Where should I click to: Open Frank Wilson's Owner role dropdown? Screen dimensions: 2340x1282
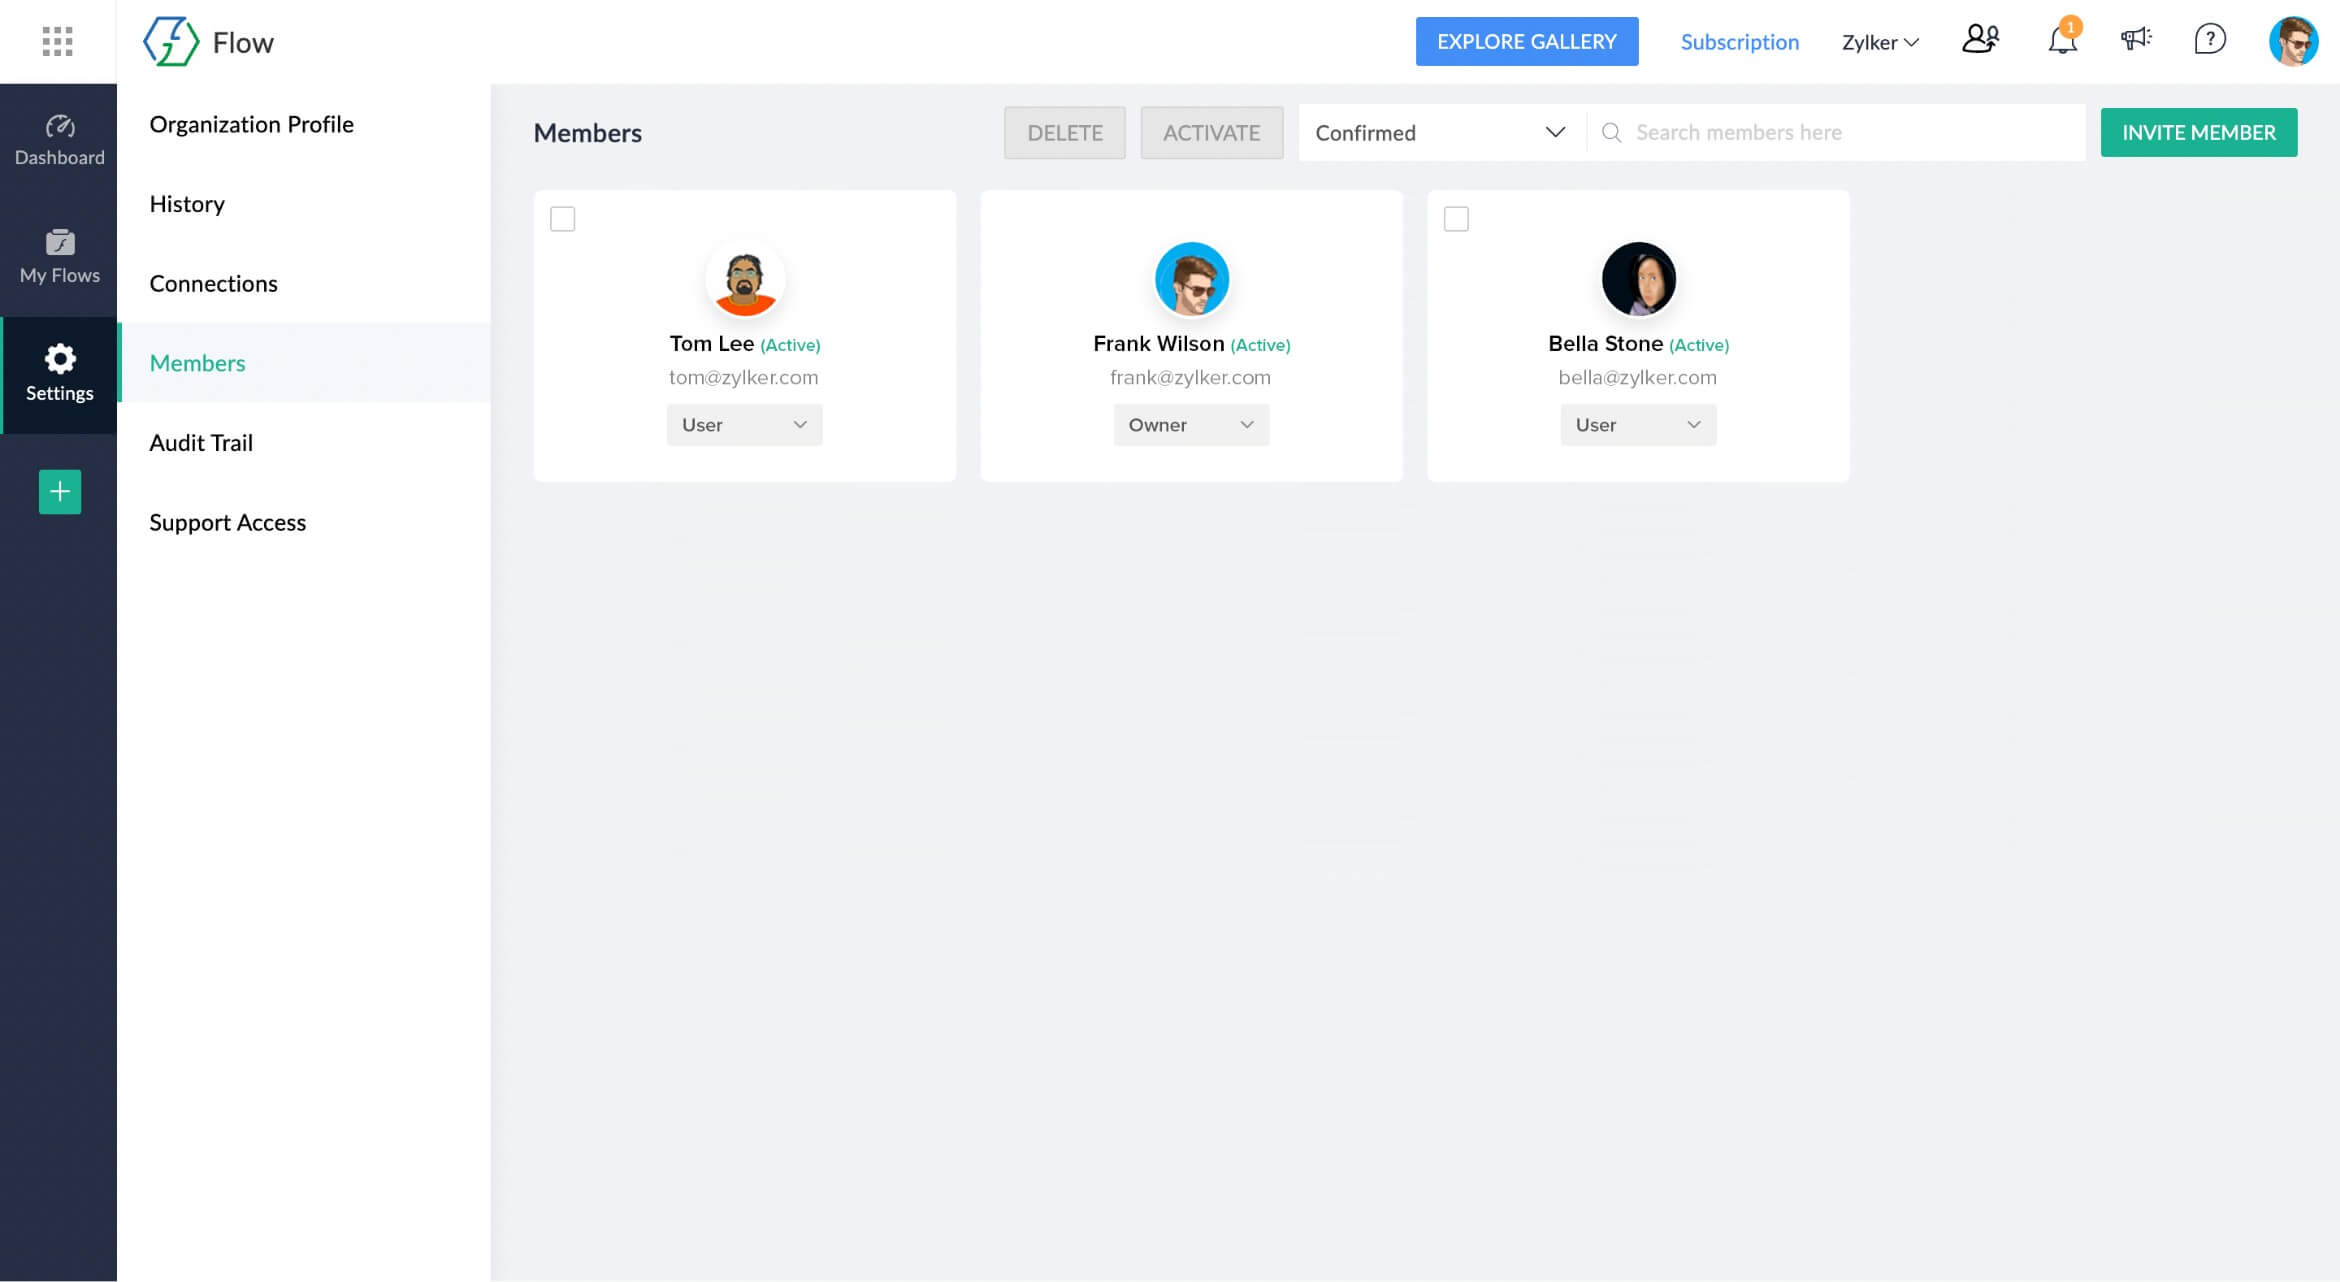(x=1190, y=425)
